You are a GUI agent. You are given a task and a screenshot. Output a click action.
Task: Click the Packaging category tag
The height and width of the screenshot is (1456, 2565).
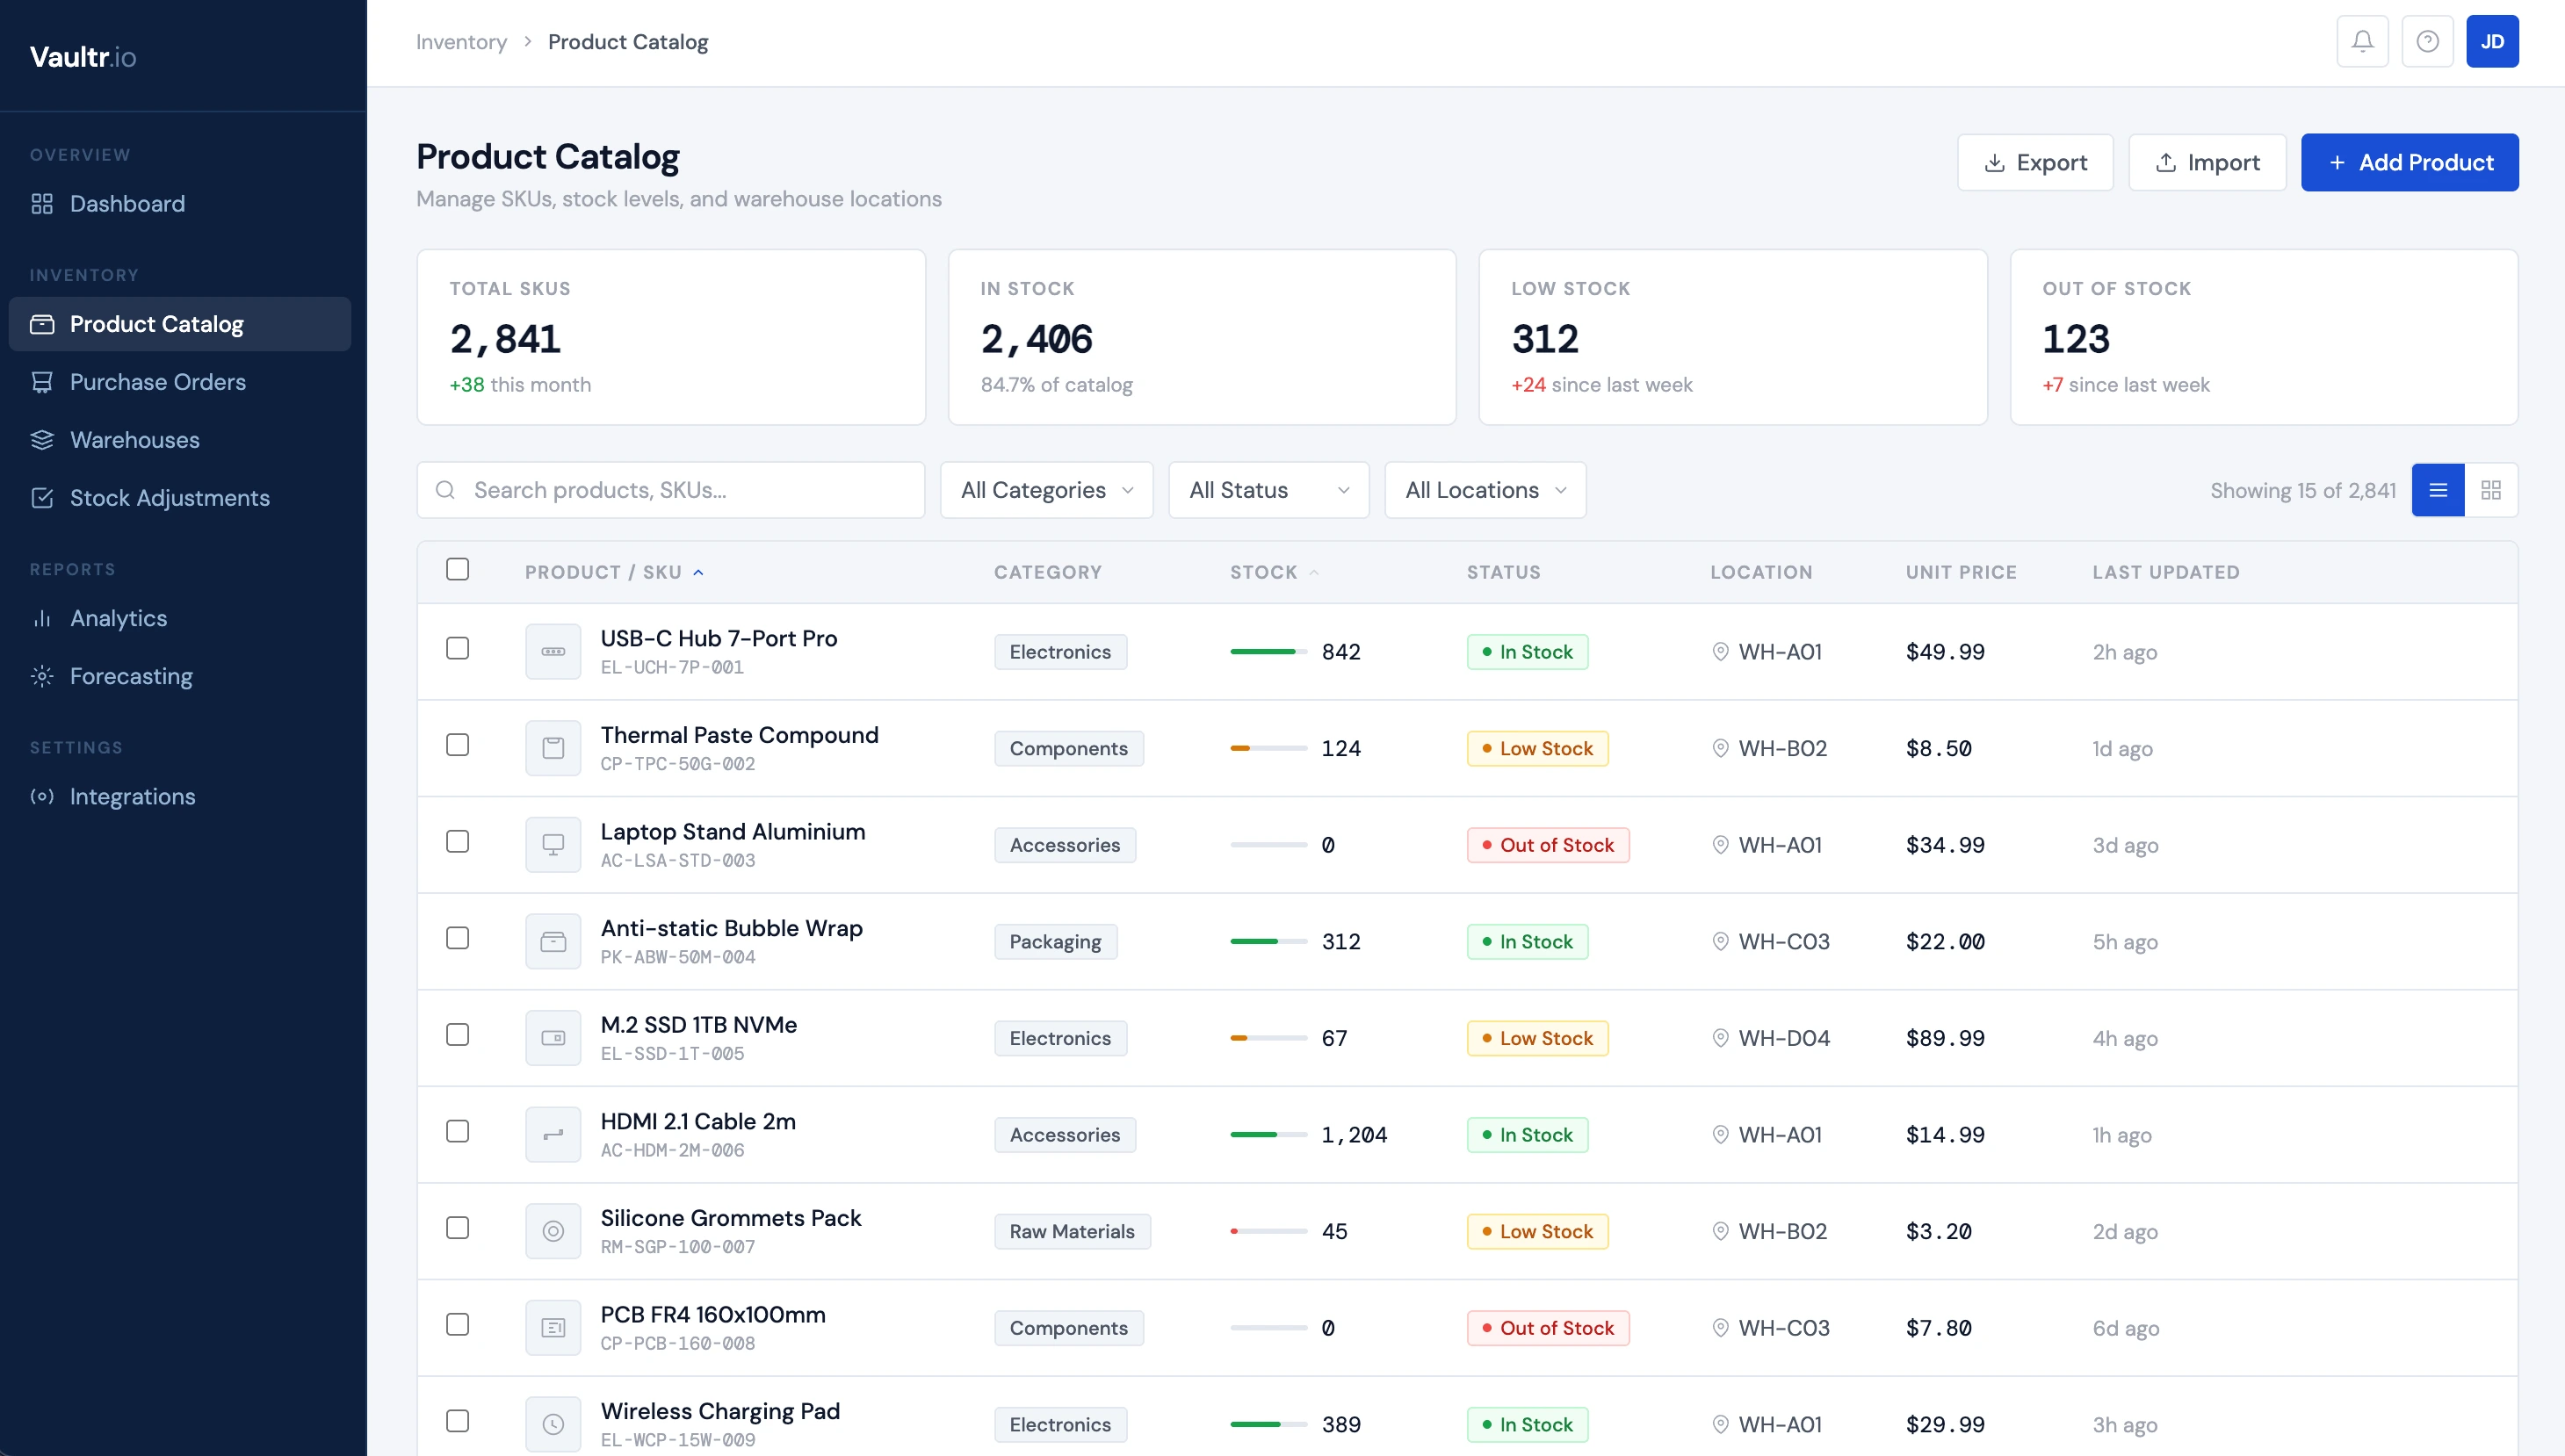[x=1055, y=941]
